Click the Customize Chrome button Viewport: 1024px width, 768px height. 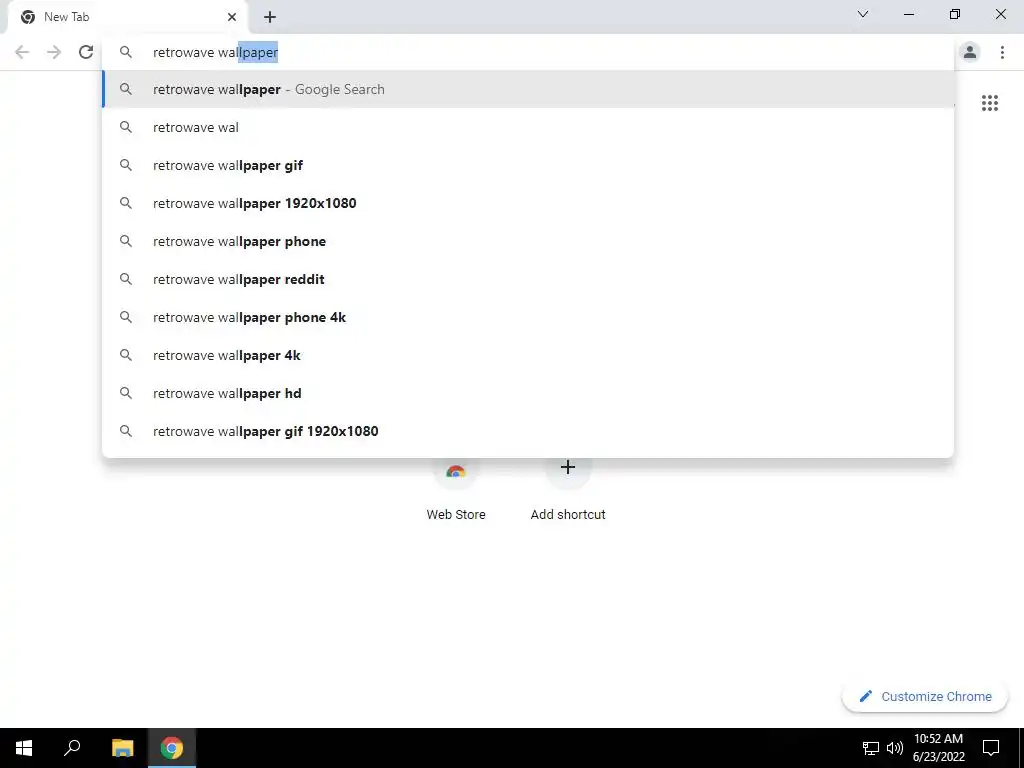point(925,696)
